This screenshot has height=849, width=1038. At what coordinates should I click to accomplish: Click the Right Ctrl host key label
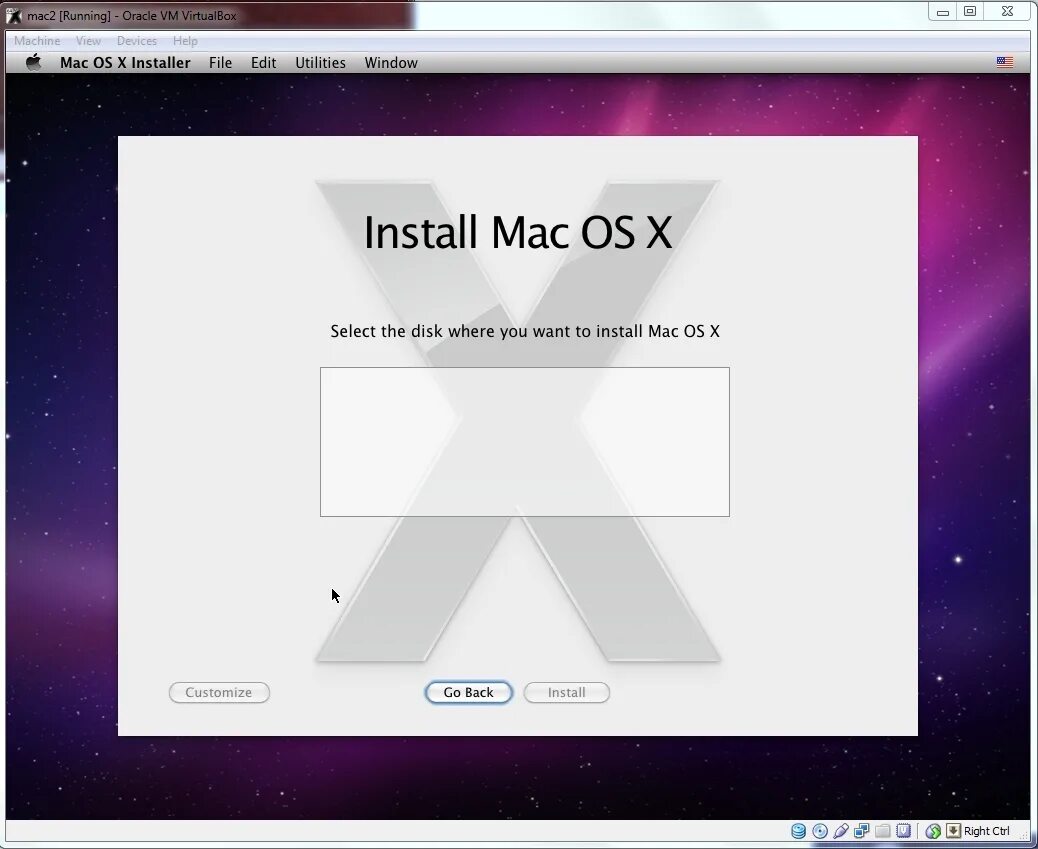point(986,831)
